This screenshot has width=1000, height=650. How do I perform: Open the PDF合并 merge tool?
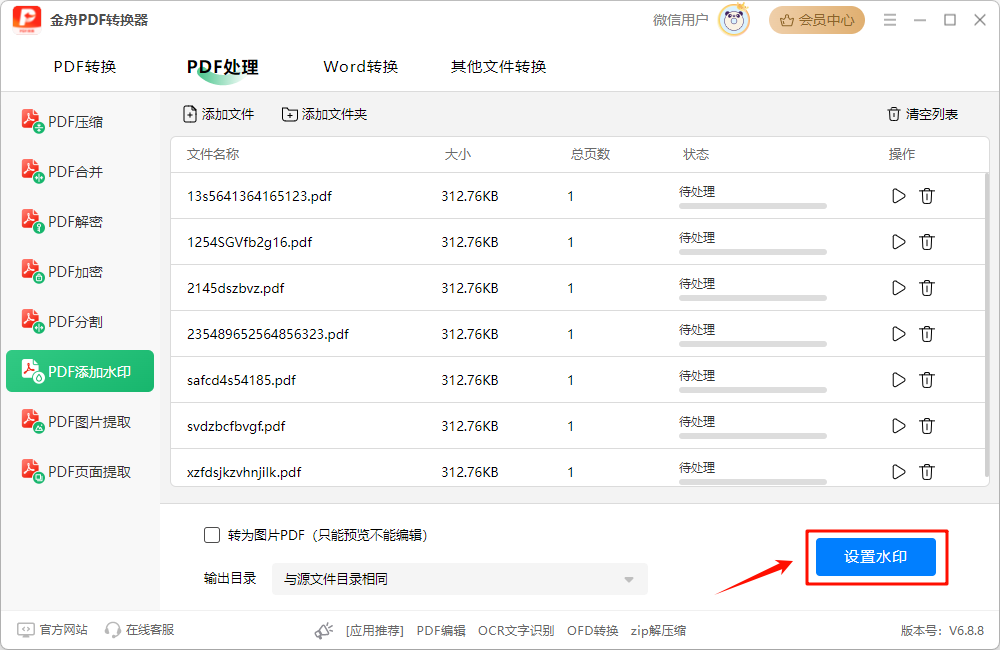click(80, 171)
